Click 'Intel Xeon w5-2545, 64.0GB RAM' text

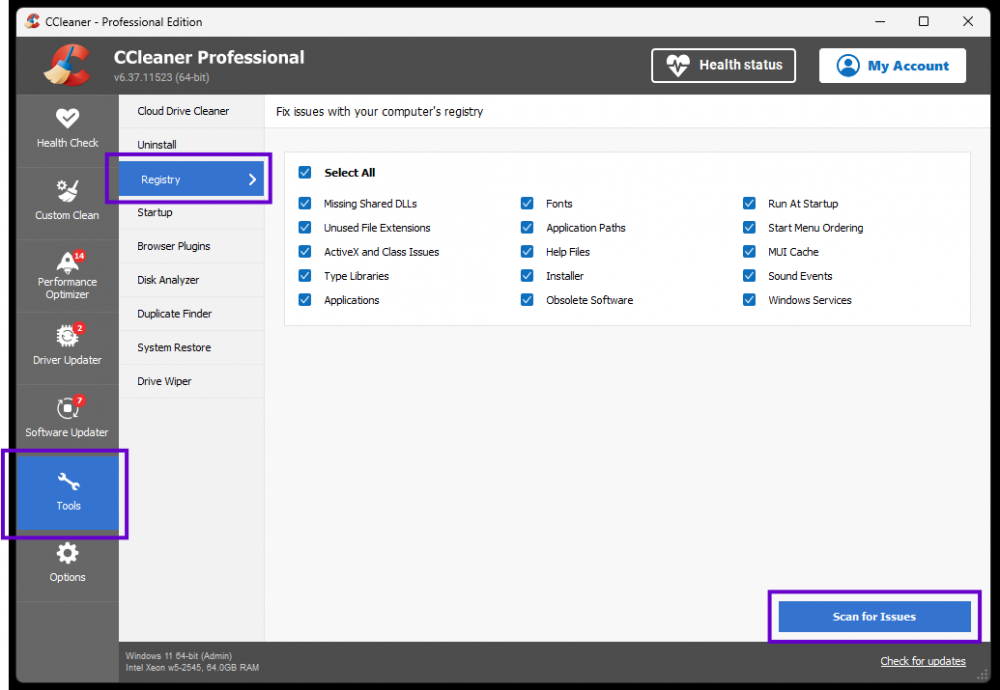[192, 668]
